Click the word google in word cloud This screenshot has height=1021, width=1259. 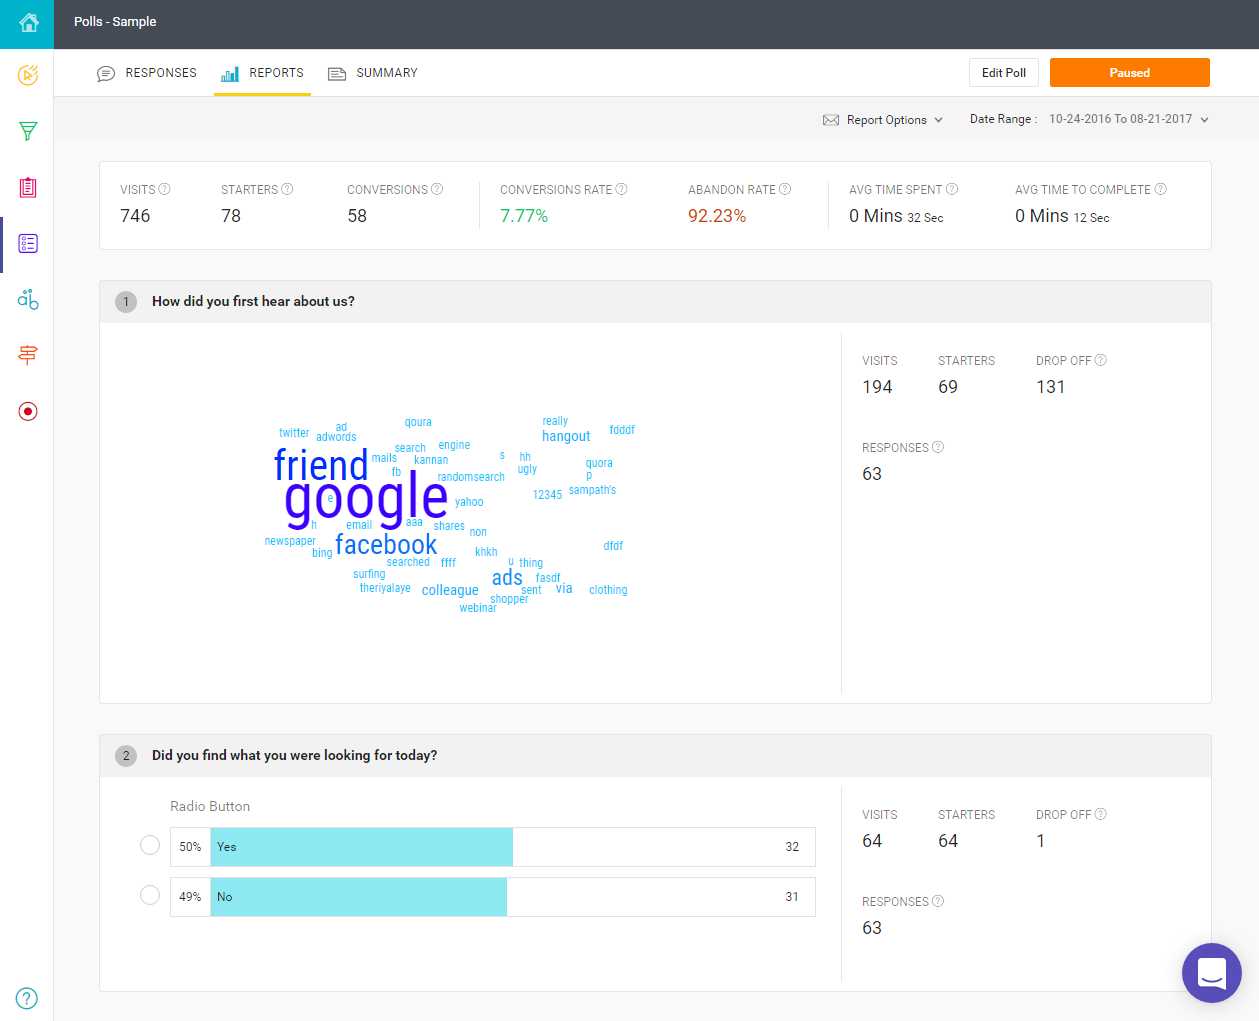(x=366, y=499)
